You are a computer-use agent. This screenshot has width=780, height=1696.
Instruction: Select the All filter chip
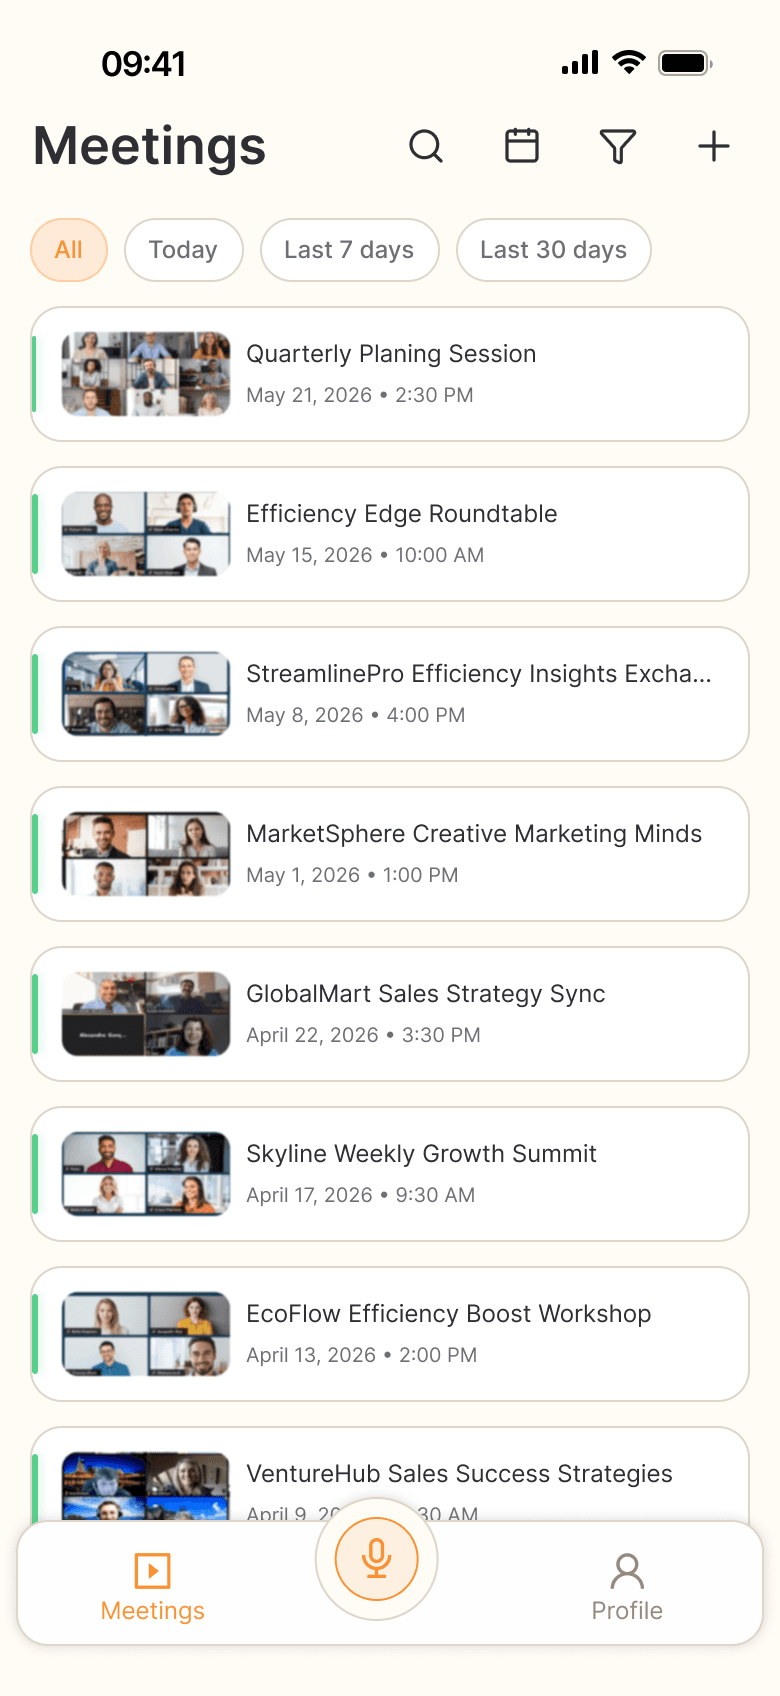69,250
